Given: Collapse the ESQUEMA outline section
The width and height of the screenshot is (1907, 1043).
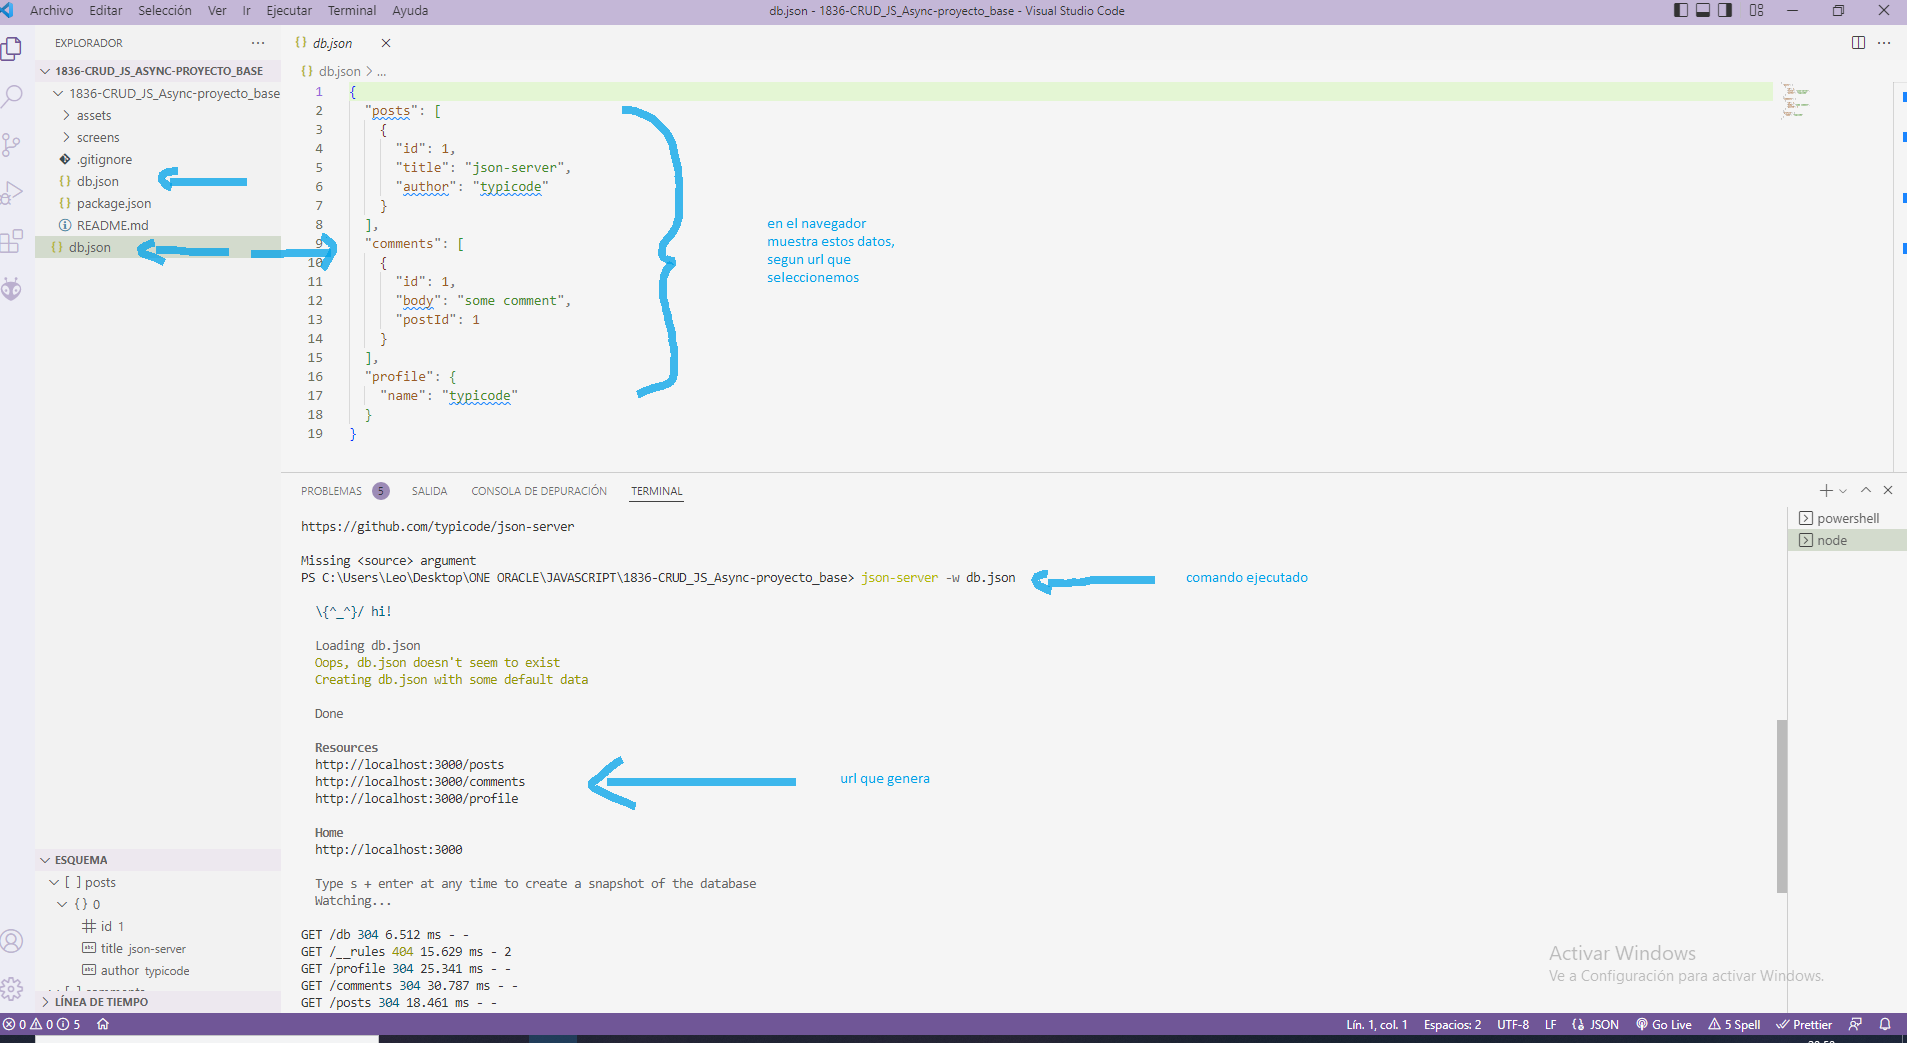Looking at the screenshot, I should 158,860.
